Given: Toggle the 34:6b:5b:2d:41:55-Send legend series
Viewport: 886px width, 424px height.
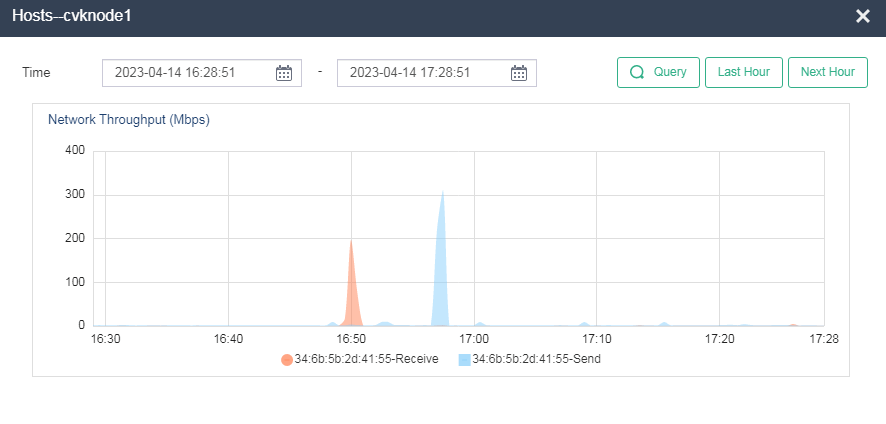Looking at the screenshot, I should click(529, 360).
